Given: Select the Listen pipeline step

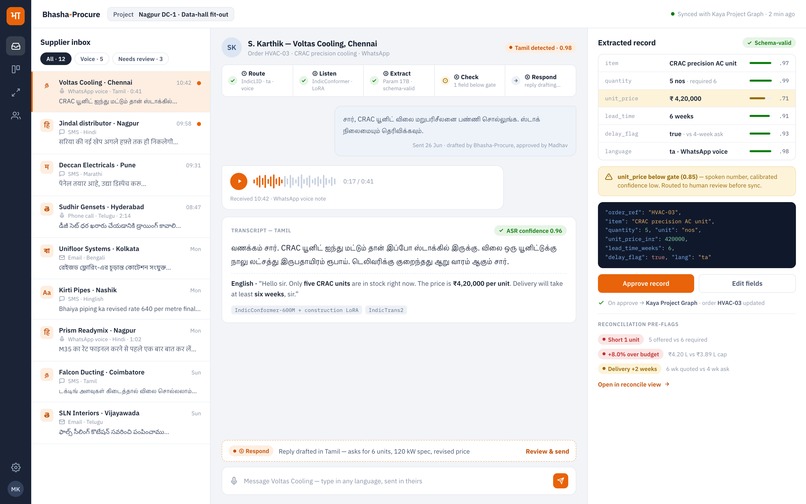Looking at the screenshot, I should 328,81.
